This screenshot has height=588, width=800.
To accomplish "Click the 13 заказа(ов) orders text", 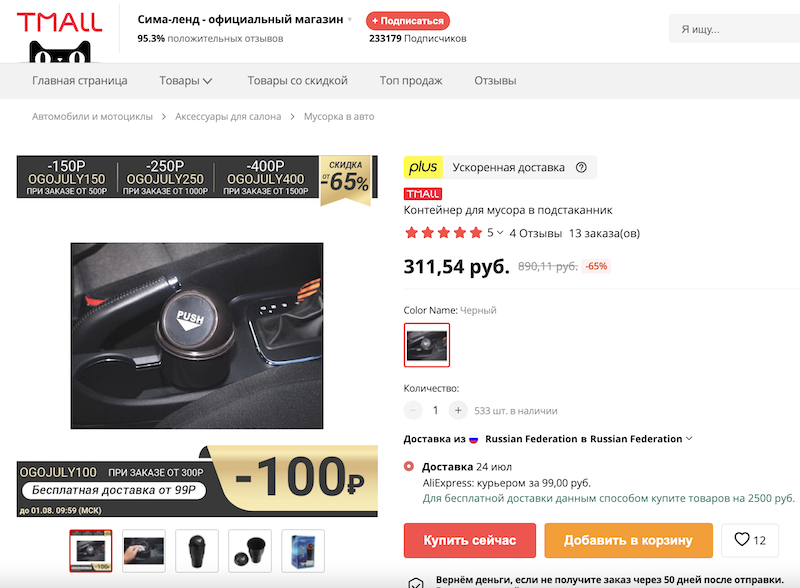I will (604, 233).
